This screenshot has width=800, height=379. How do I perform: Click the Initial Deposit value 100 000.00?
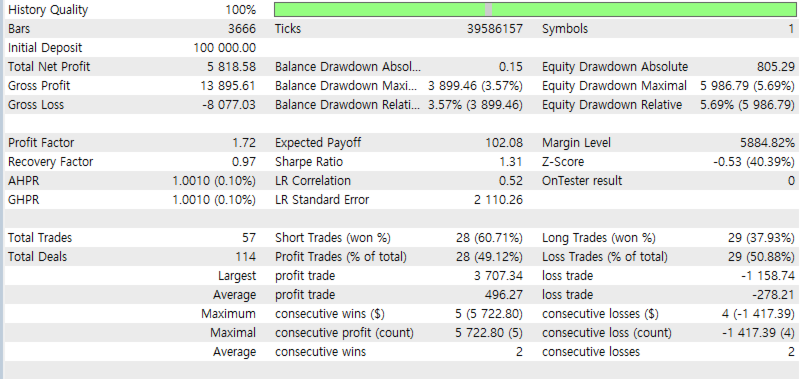tap(224, 48)
